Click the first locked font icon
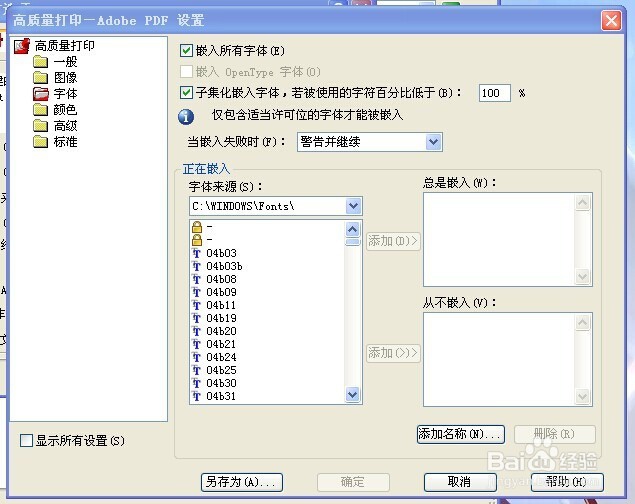The width and height of the screenshot is (635, 504). click(x=197, y=227)
